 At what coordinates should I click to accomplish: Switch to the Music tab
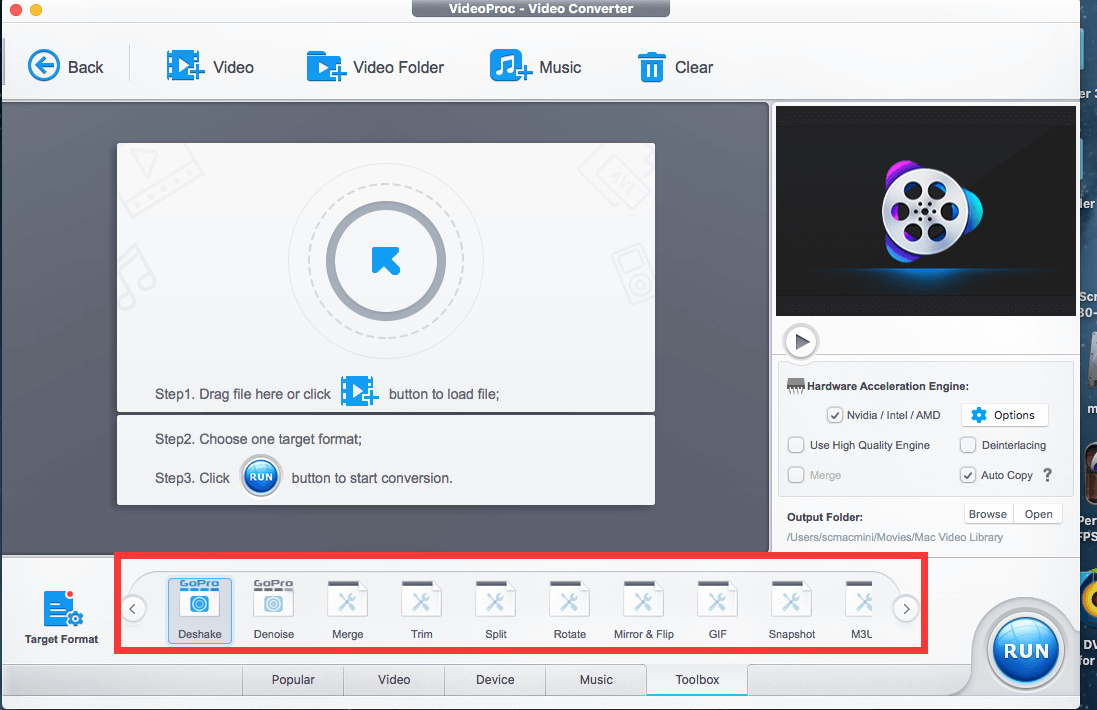(596, 680)
